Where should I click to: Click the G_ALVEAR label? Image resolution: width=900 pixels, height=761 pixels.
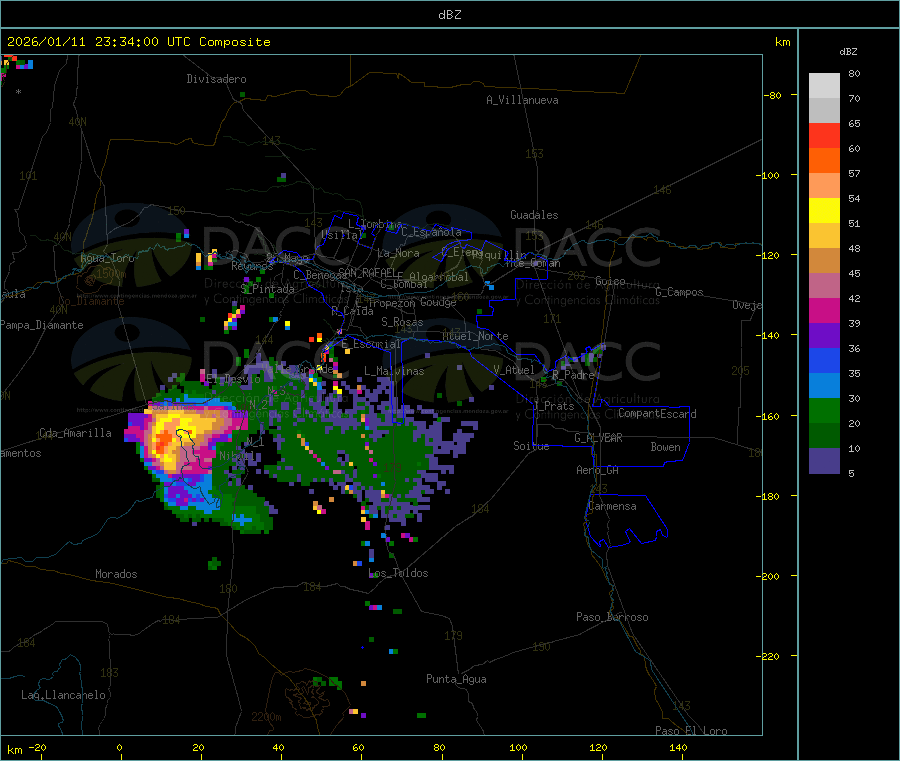(598, 438)
